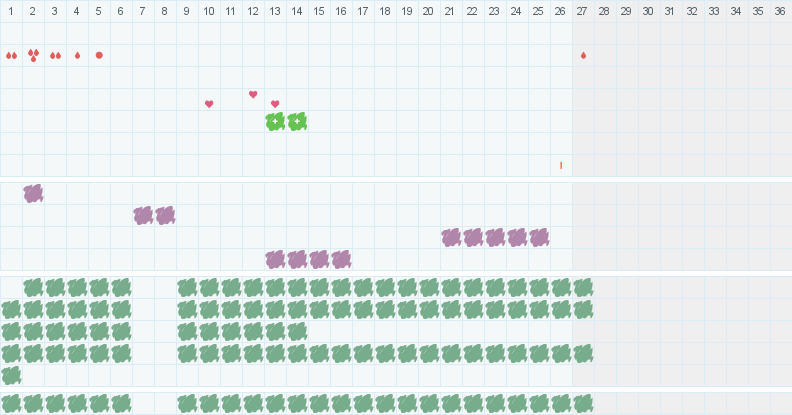
Task: Click the heart icon on day 13
Action: 275,104
